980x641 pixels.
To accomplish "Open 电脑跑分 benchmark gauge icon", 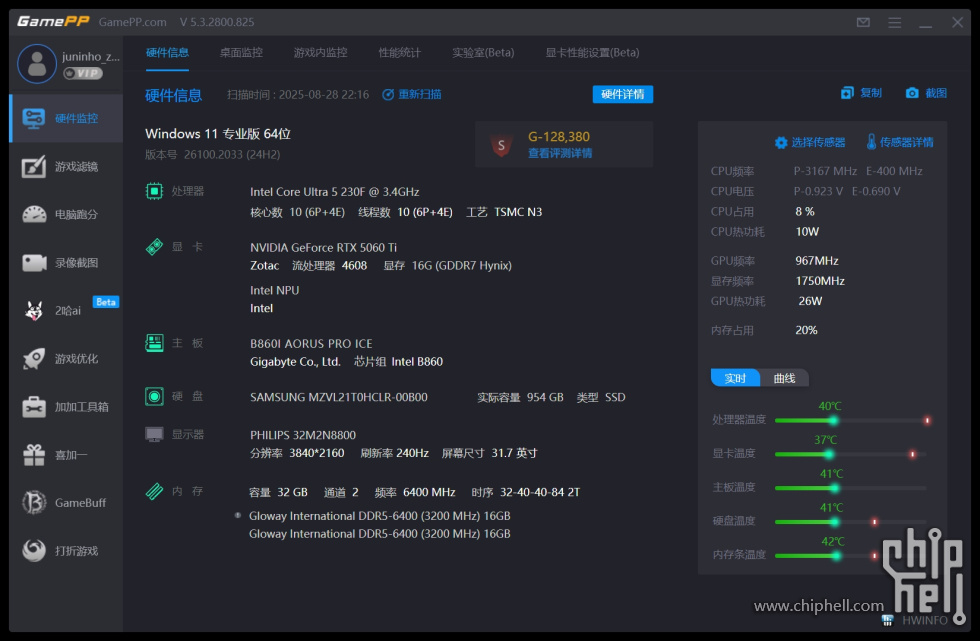I will (x=34, y=214).
